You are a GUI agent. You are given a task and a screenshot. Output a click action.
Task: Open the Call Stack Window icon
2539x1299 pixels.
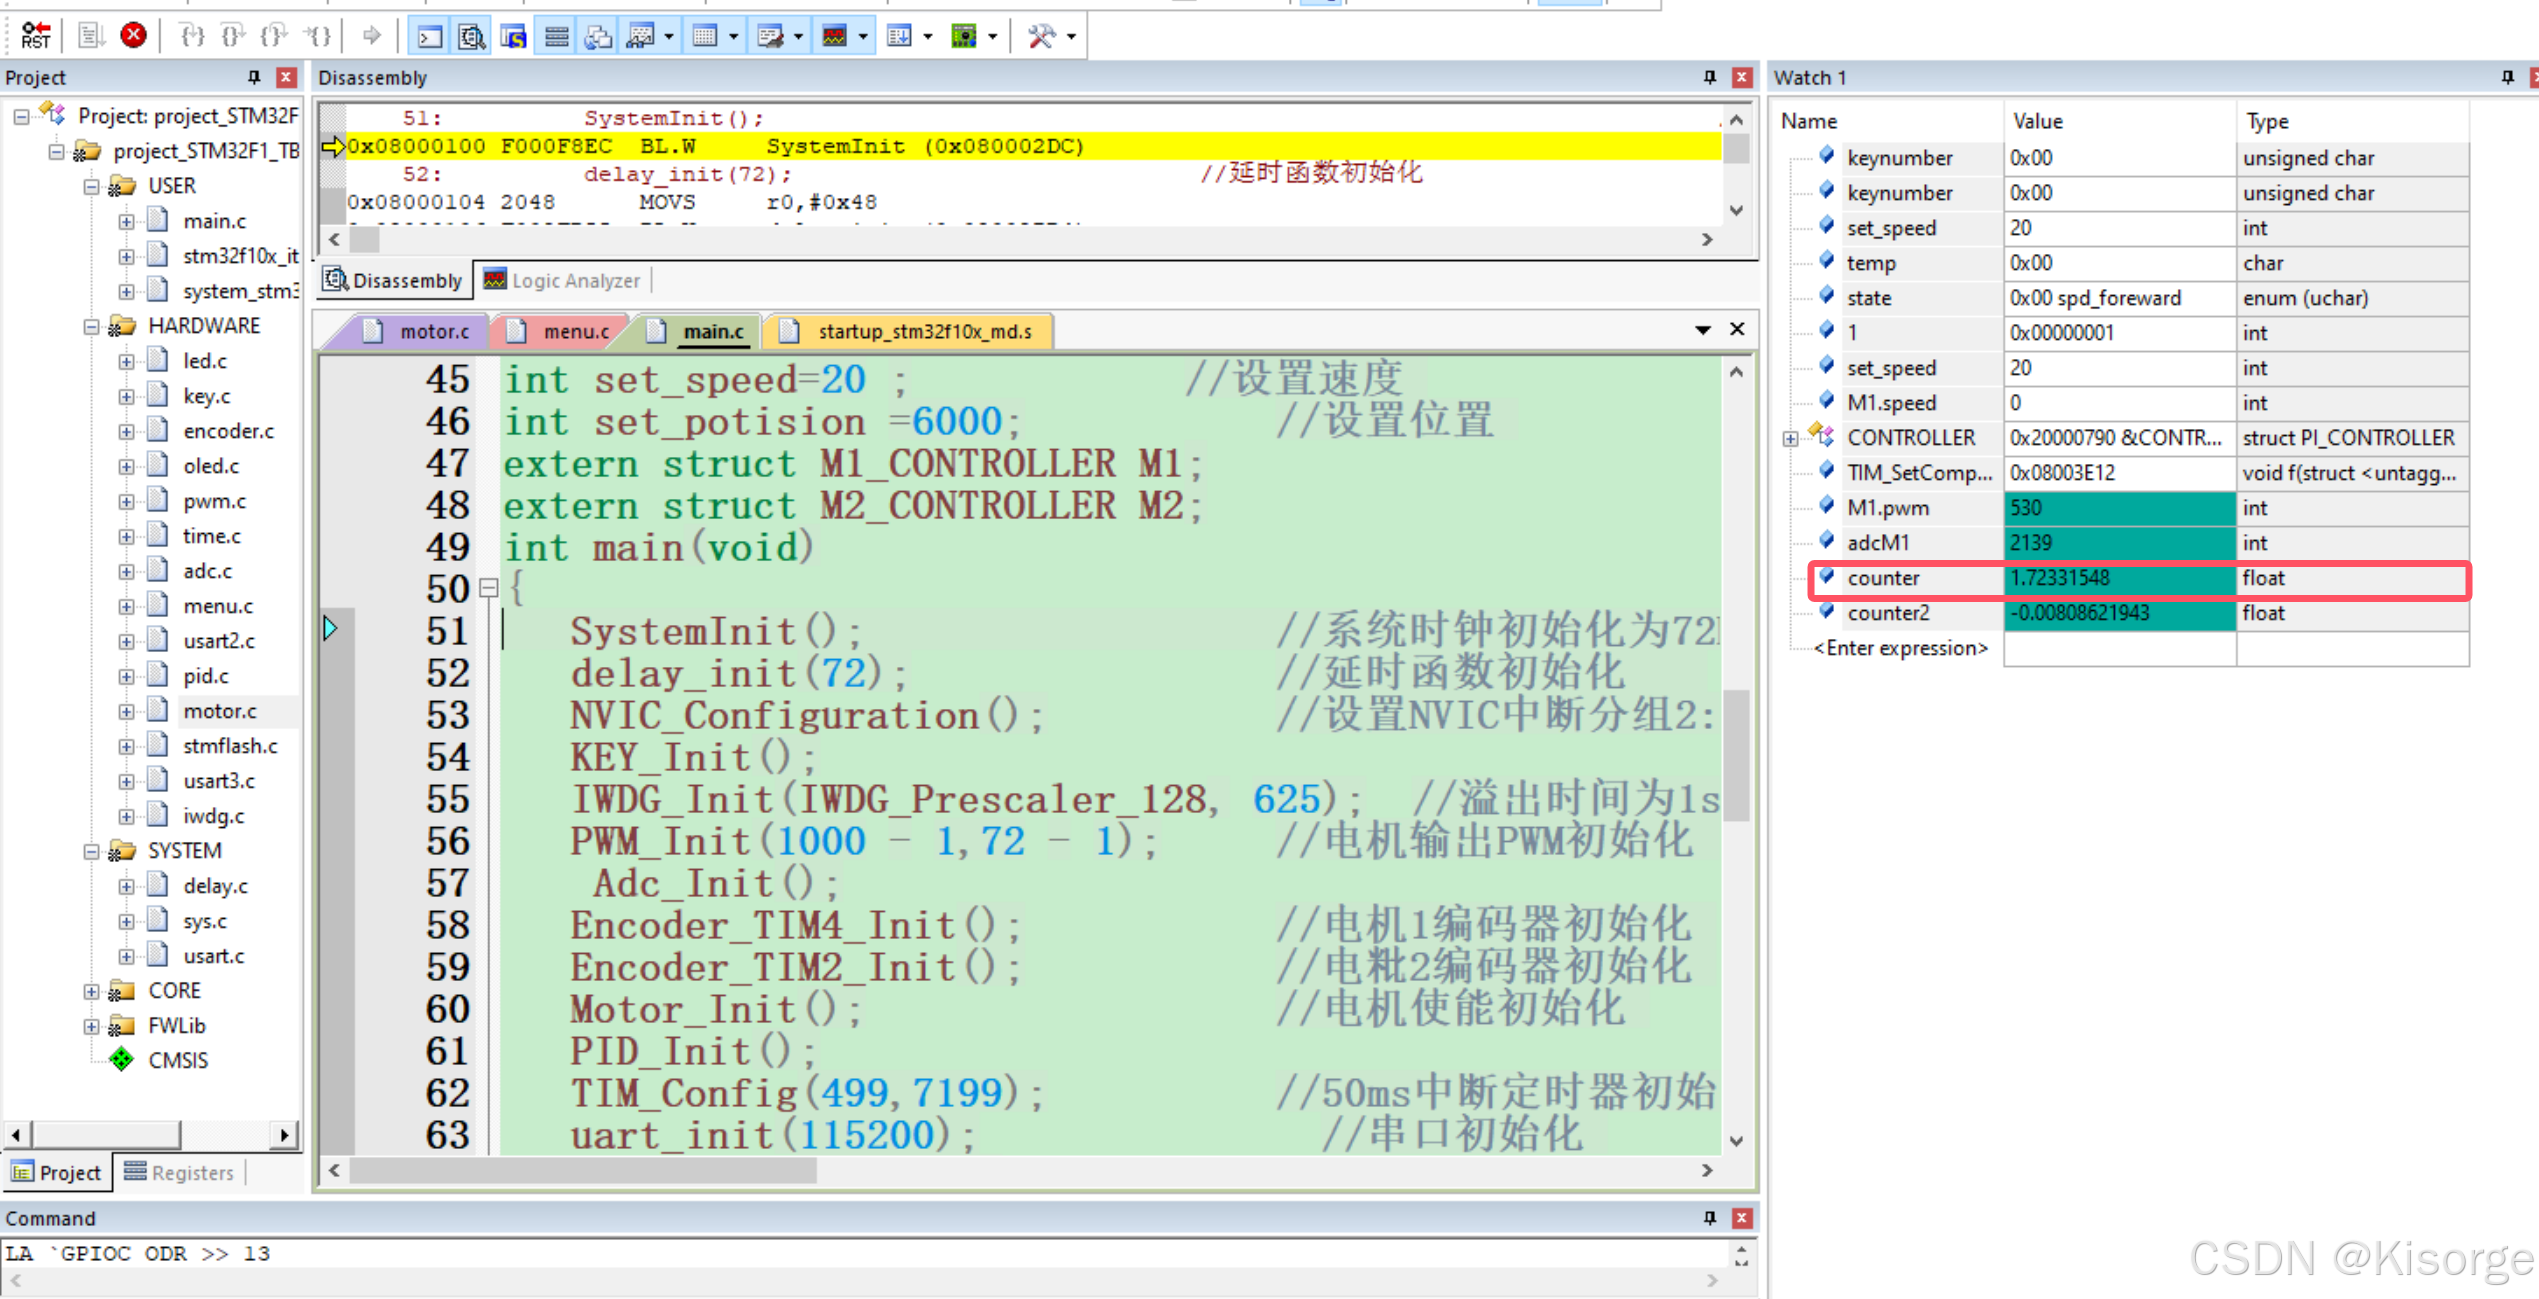point(598,37)
